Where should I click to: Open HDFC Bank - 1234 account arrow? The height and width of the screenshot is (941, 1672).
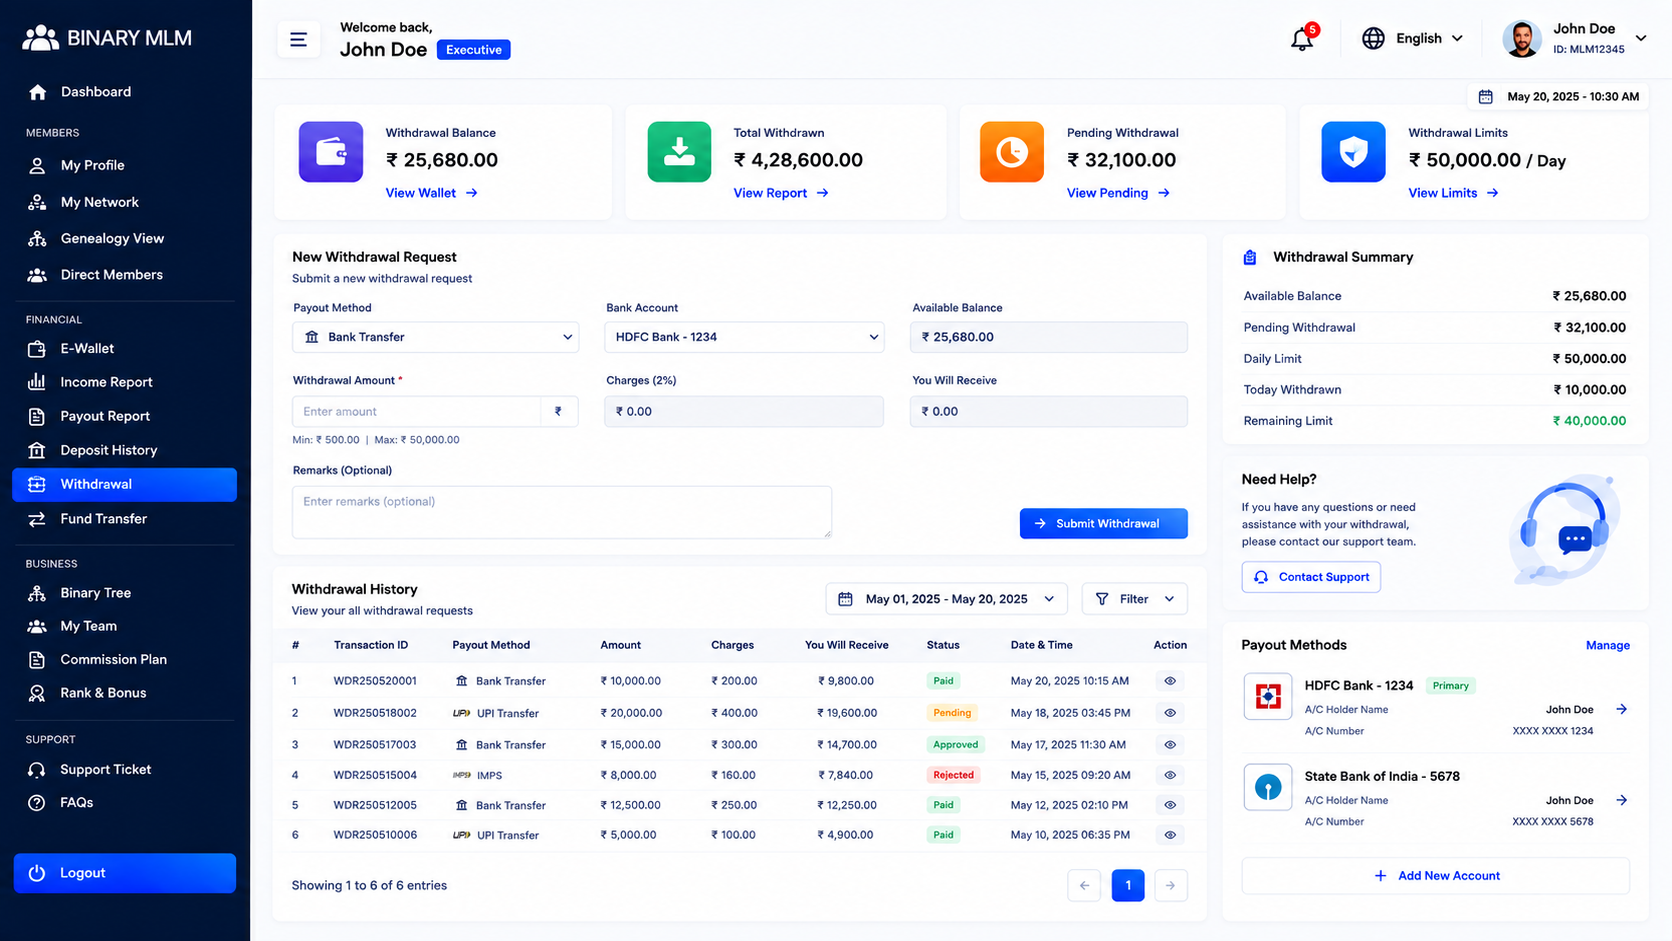click(x=1621, y=709)
